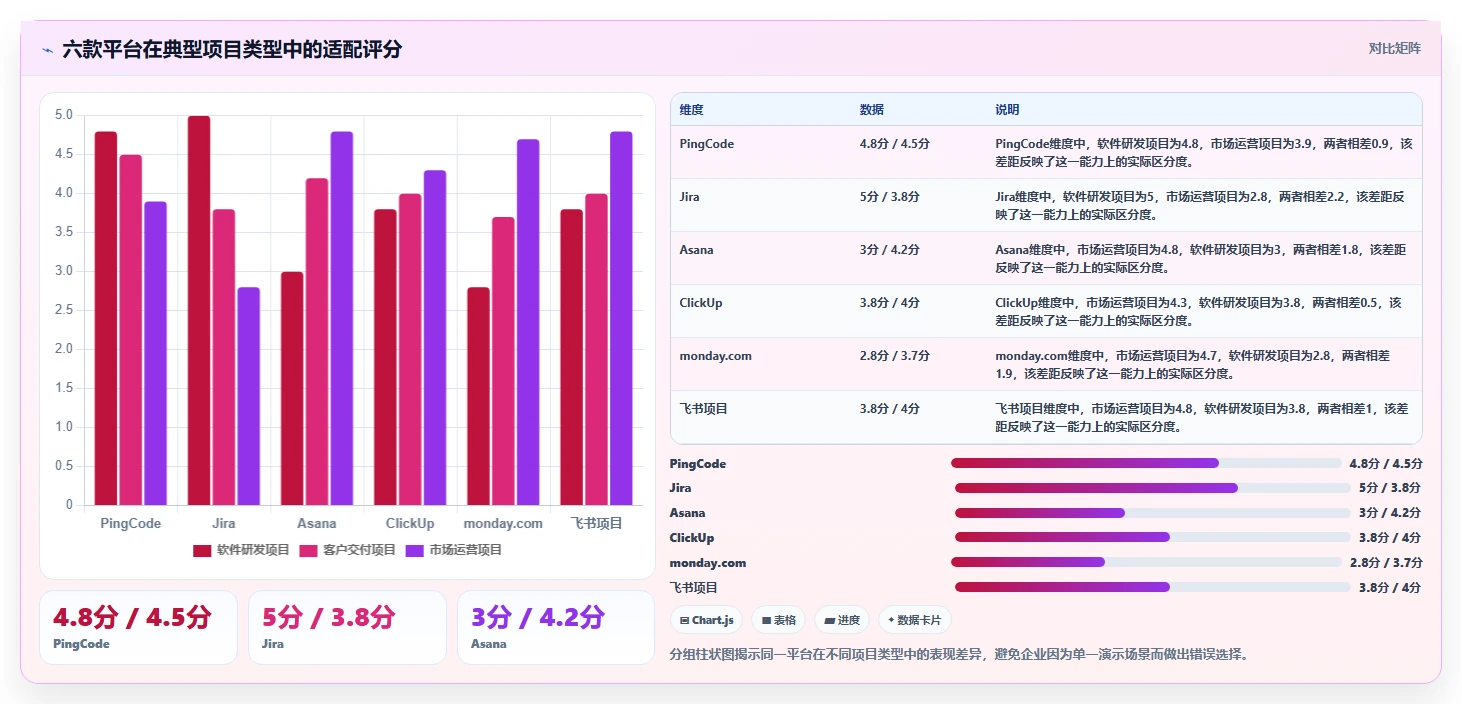Select the 进度 chip
Viewport: 1462px width, 704px height.
click(843, 620)
